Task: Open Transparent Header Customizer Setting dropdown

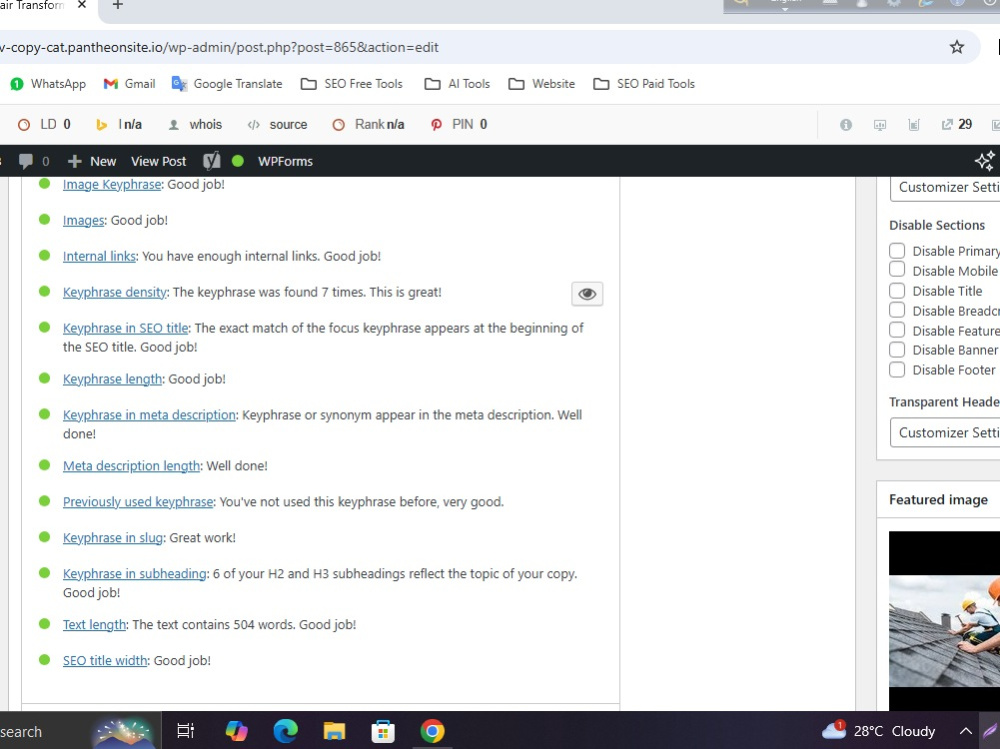Action: (x=945, y=433)
